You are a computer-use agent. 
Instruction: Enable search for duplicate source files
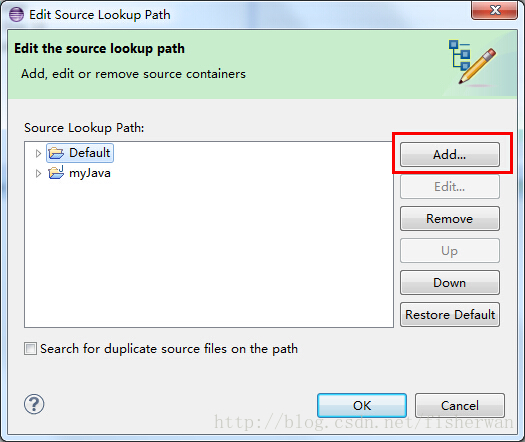coord(30,349)
